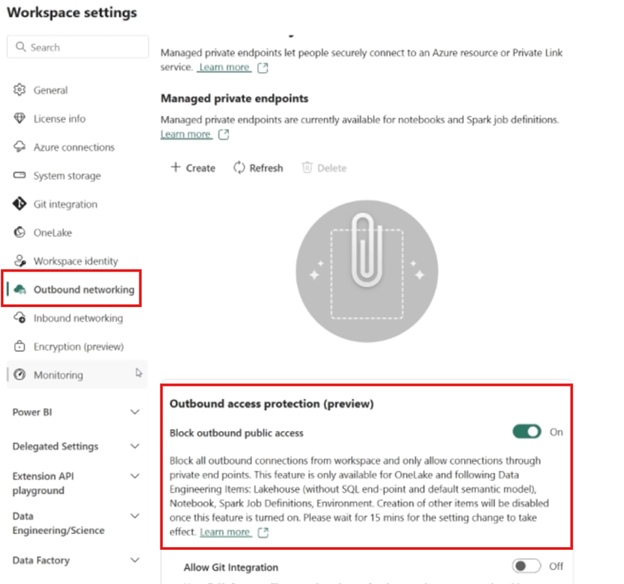The image size is (624, 584).
Task: Click the System storage icon
Action: pos(19,176)
